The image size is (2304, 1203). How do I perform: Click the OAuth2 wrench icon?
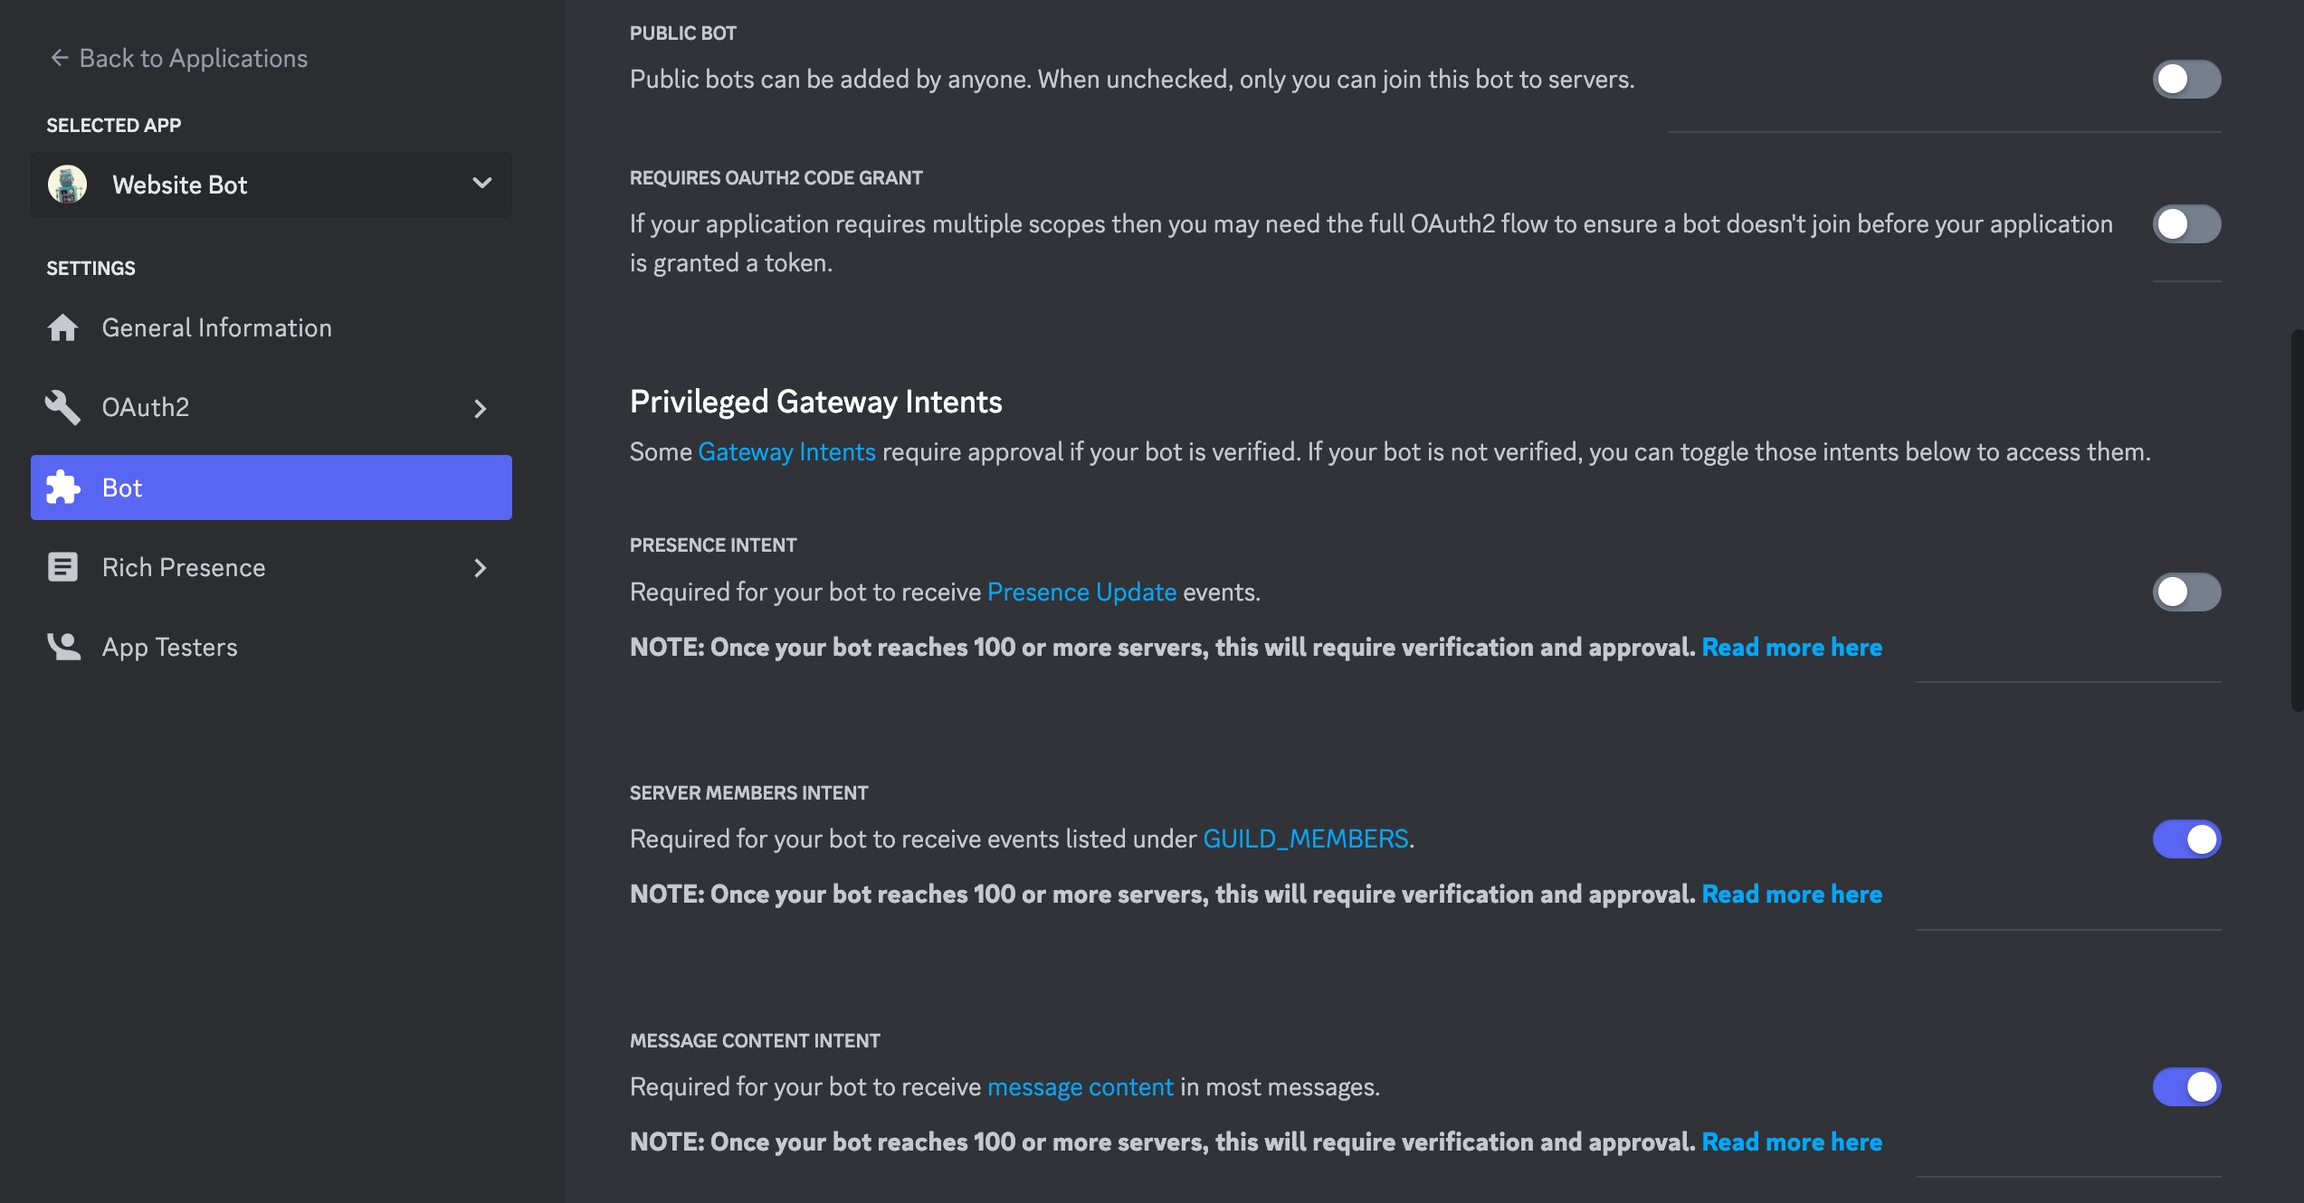click(x=63, y=407)
